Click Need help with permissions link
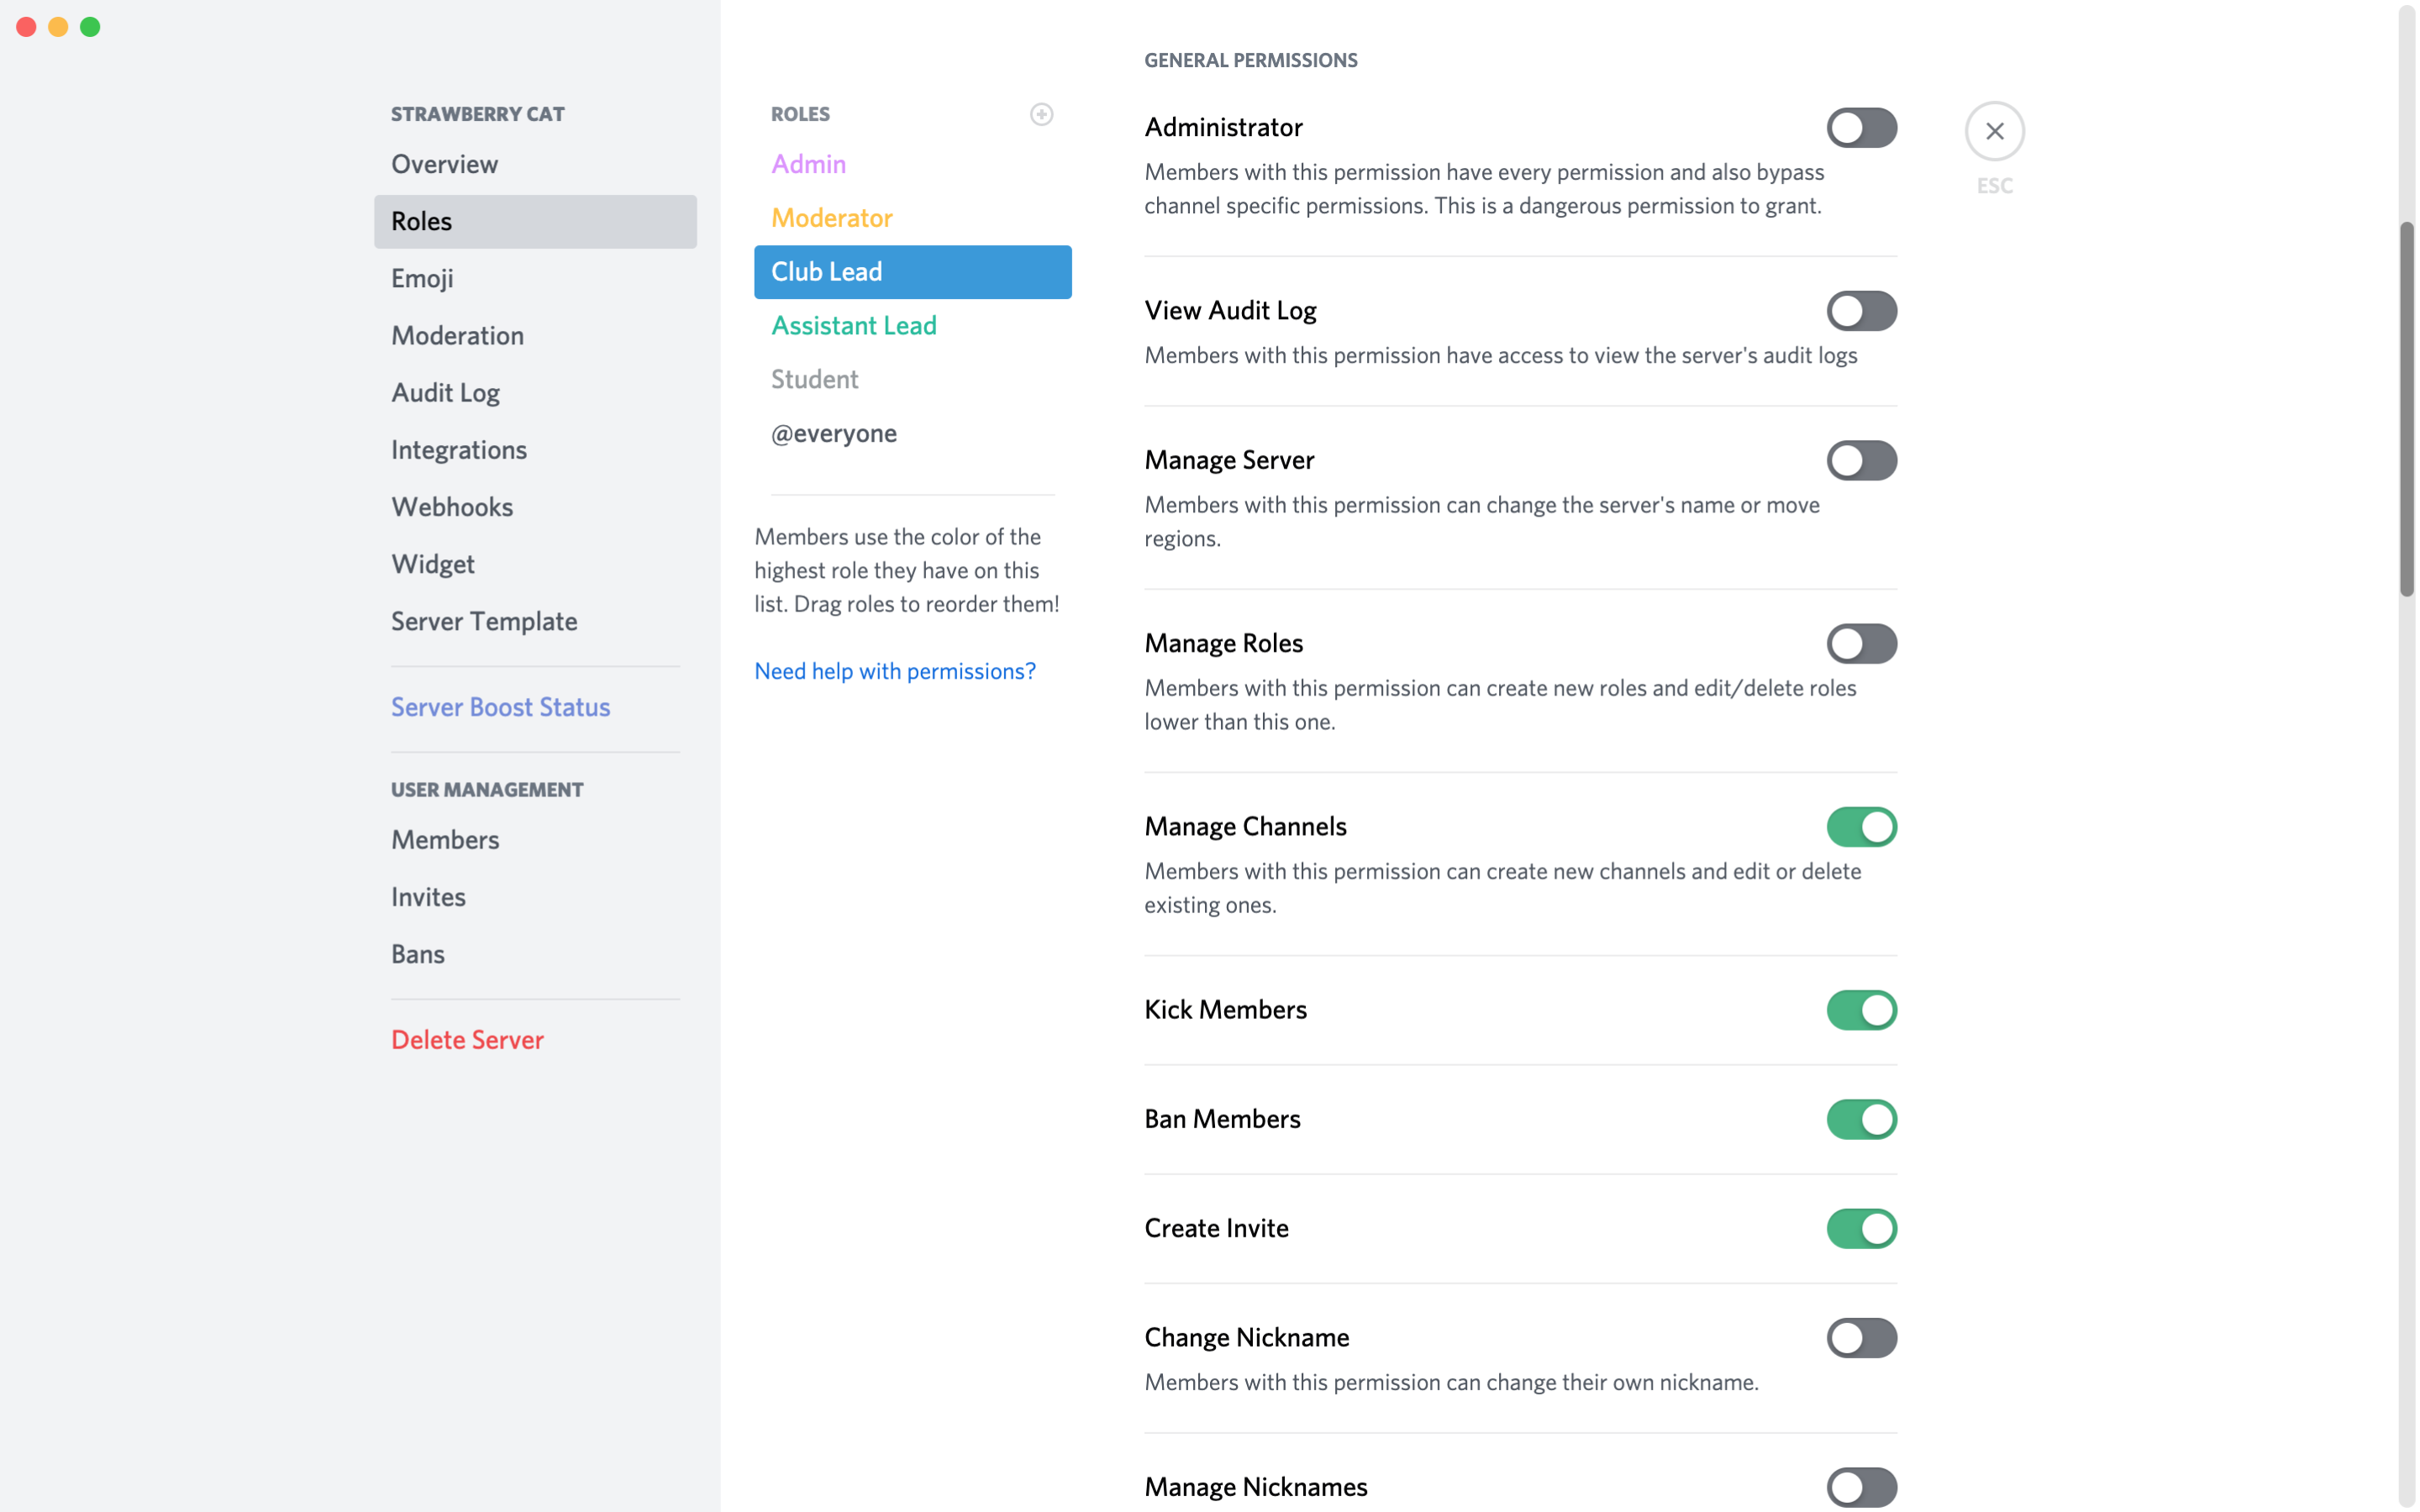 [x=894, y=669]
